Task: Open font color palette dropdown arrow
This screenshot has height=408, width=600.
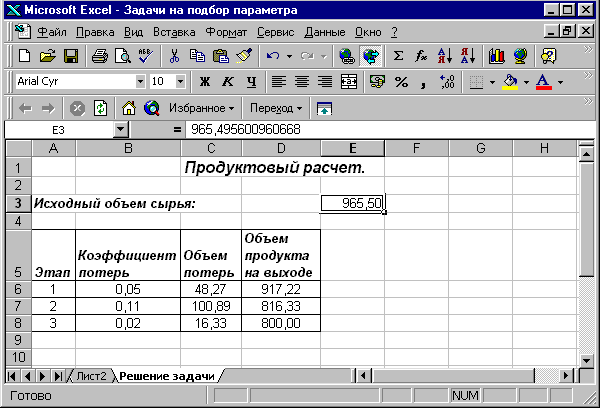Action: (560, 82)
